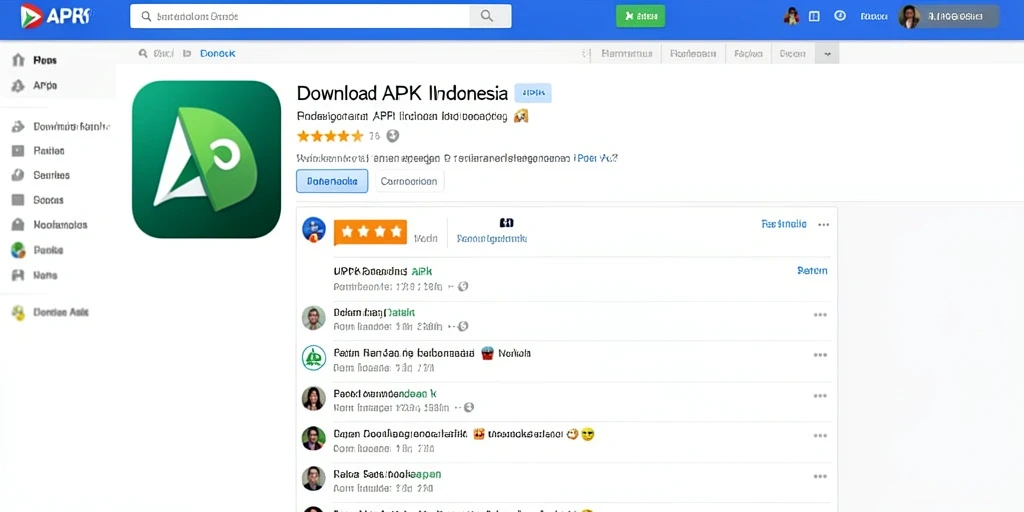1024x512 pixels.
Task: Select the 'Sopras' sidebar icon
Action: tap(18, 200)
